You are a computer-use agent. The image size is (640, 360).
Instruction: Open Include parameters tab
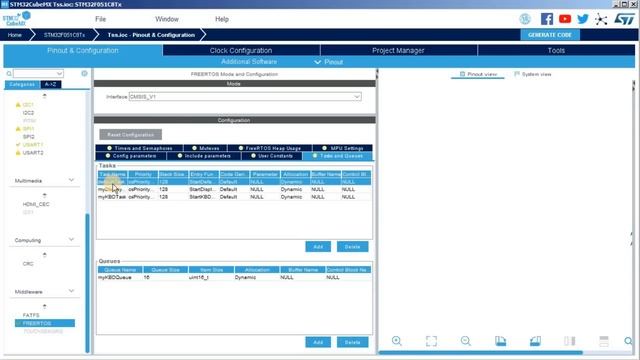coord(204,156)
